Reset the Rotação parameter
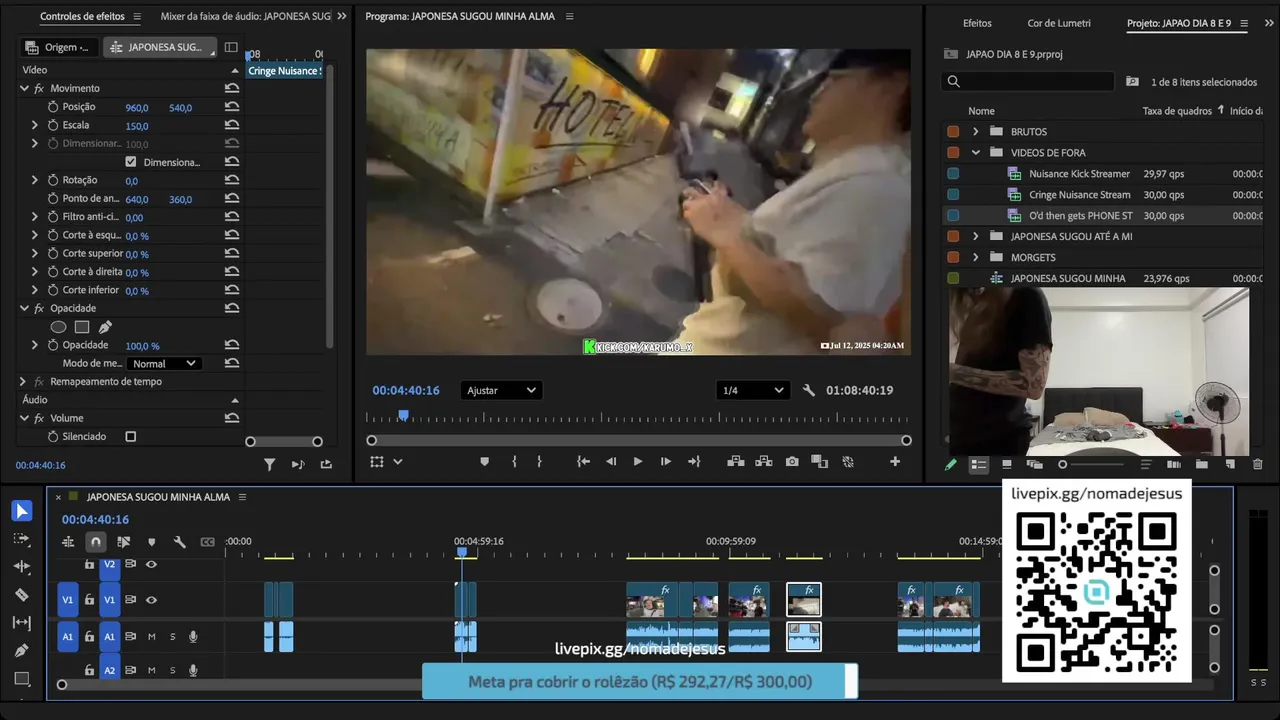Viewport: 1280px width, 720px height. click(232, 180)
